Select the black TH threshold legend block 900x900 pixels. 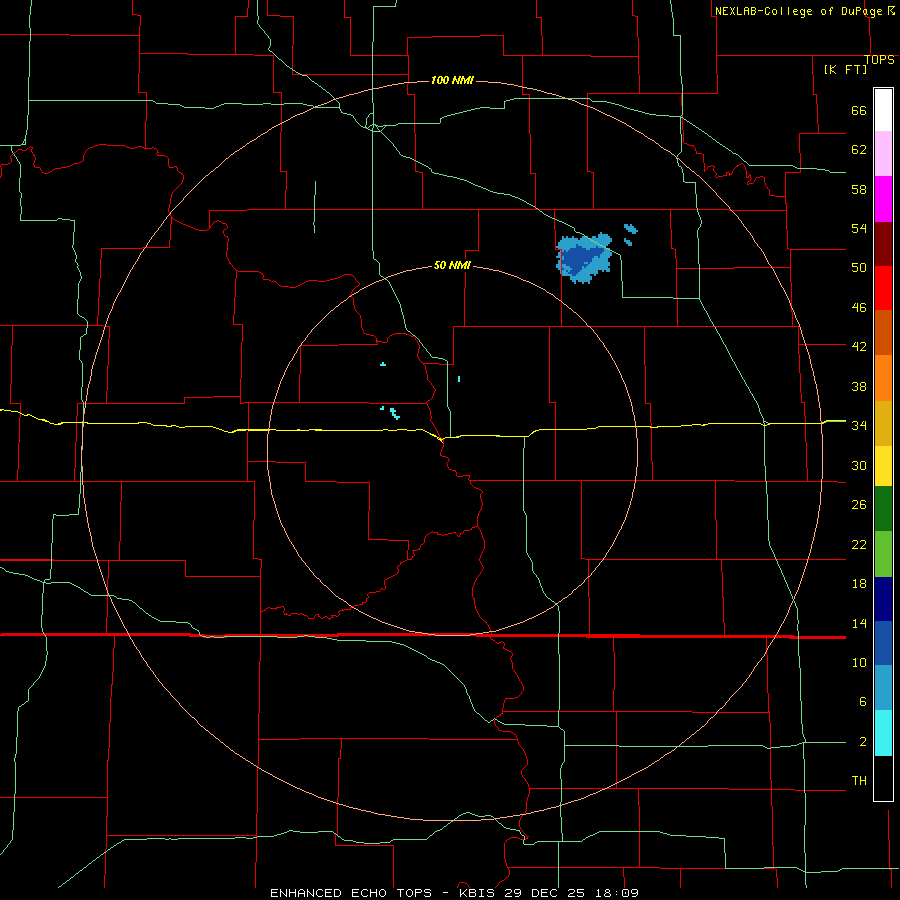pos(883,778)
